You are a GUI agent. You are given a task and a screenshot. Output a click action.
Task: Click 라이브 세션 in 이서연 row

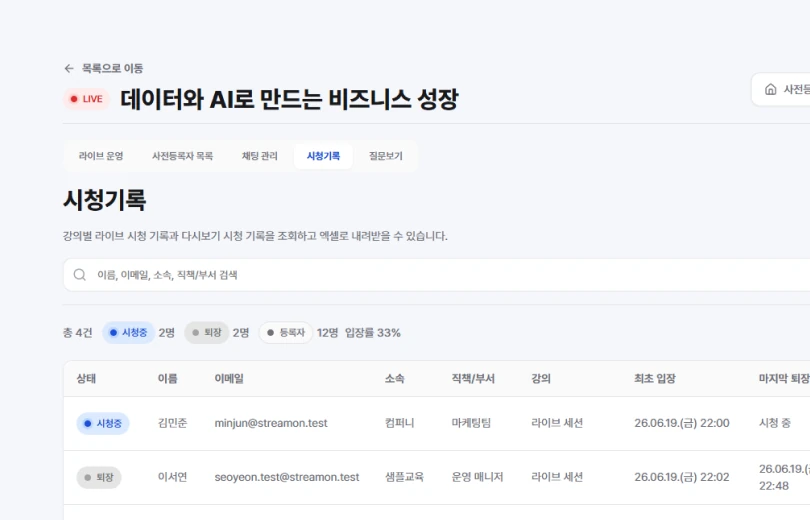(557, 477)
